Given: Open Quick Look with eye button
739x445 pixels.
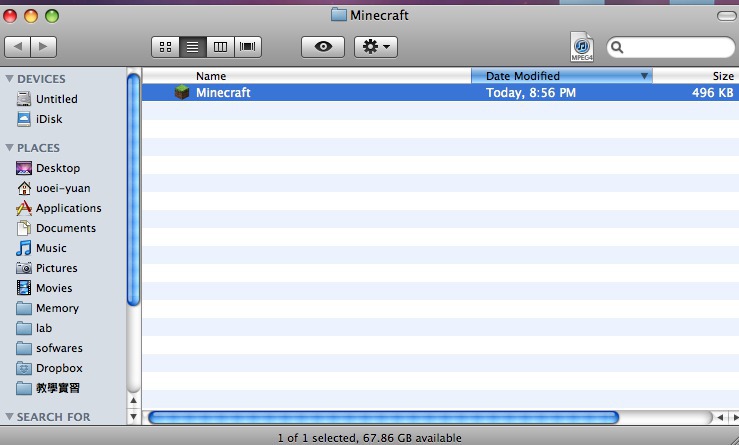Looking at the screenshot, I should [x=323, y=47].
